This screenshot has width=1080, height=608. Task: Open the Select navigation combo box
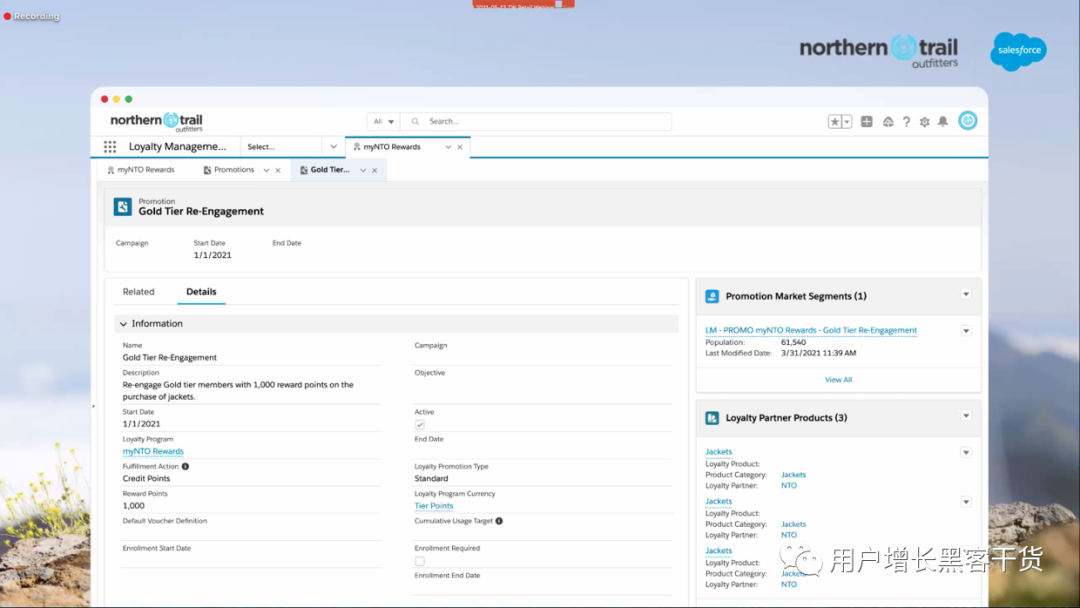click(283, 147)
